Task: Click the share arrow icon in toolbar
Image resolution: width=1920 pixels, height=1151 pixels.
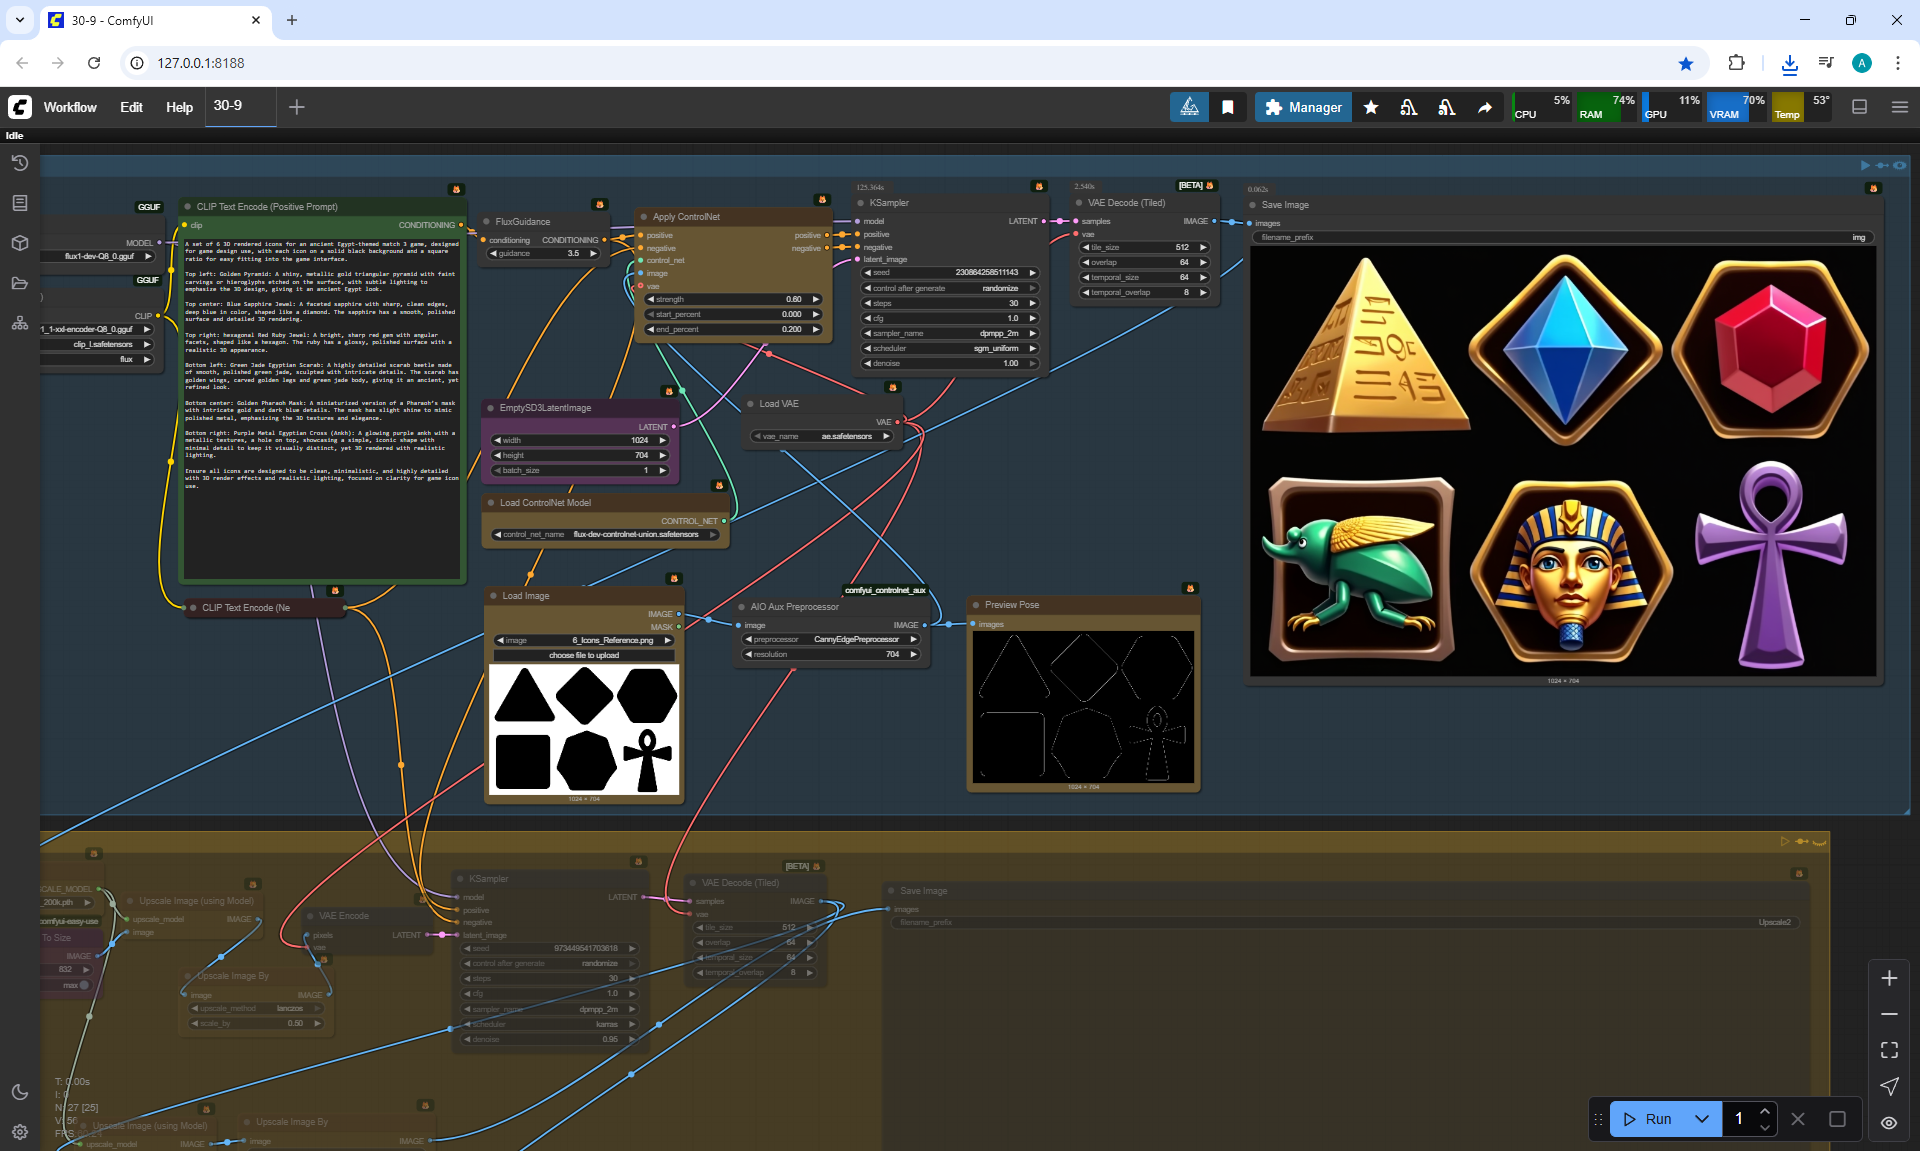Action: 1485,107
